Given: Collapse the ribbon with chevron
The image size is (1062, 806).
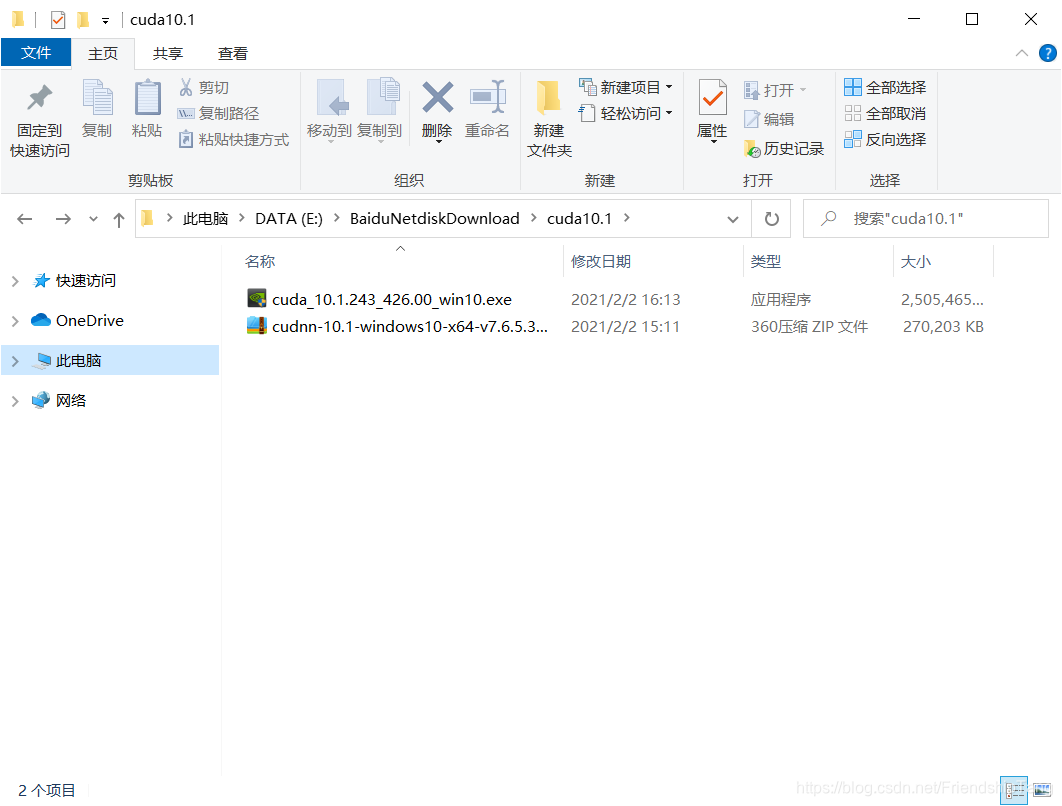Looking at the screenshot, I should pyautogui.click(x=1021, y=53).
